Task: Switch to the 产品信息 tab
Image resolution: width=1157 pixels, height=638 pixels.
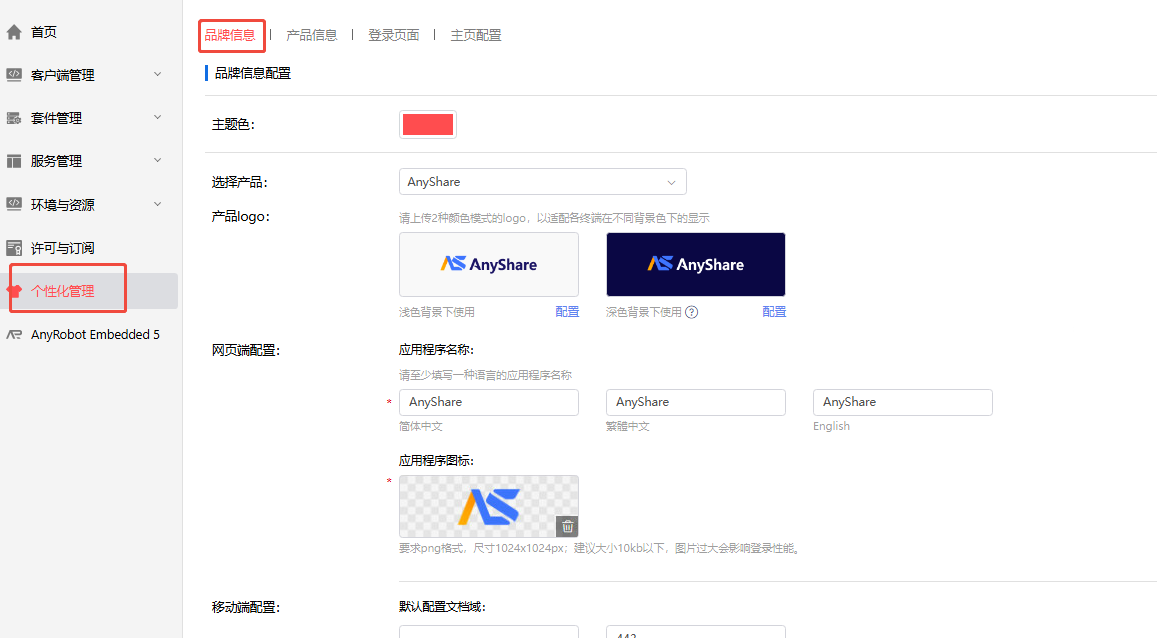Action: coord(311,35)
